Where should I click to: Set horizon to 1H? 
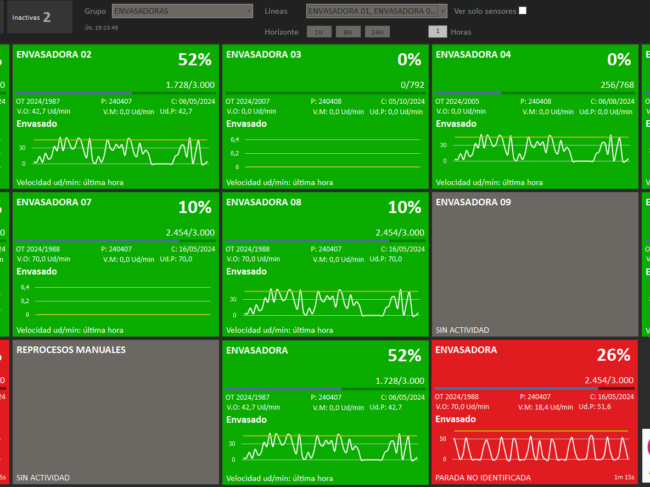point(320,32)
